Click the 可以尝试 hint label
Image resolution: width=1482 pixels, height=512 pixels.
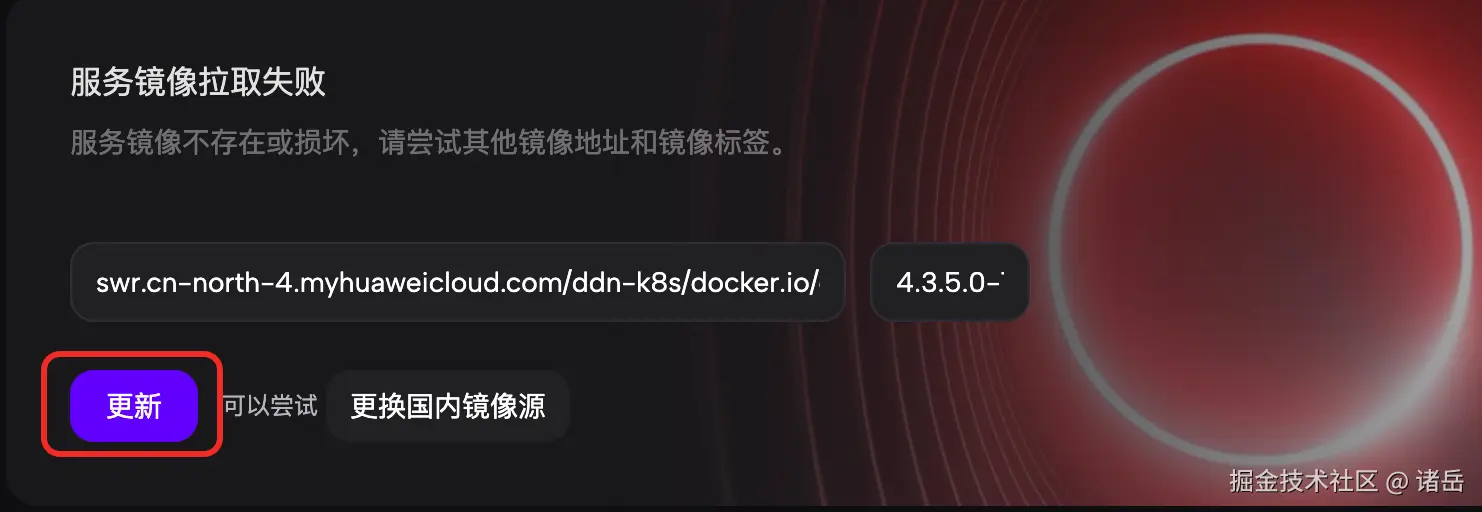270,406
